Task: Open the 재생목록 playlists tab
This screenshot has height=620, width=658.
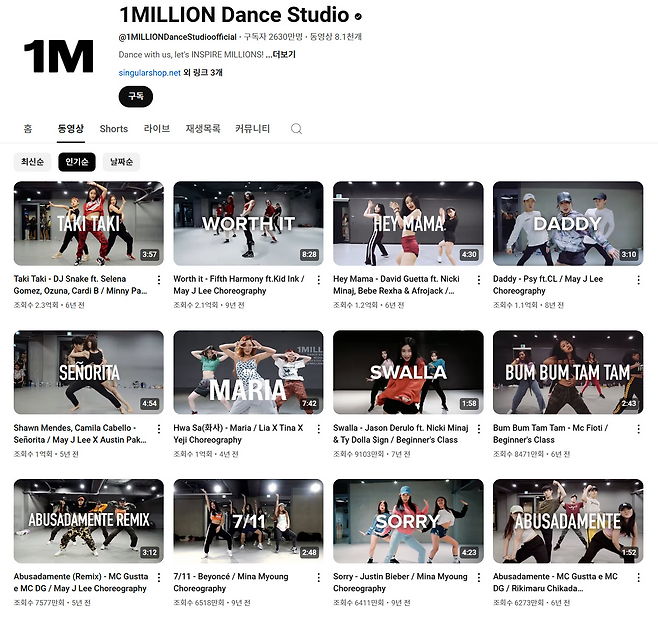Action: click(x=203, y=129)
